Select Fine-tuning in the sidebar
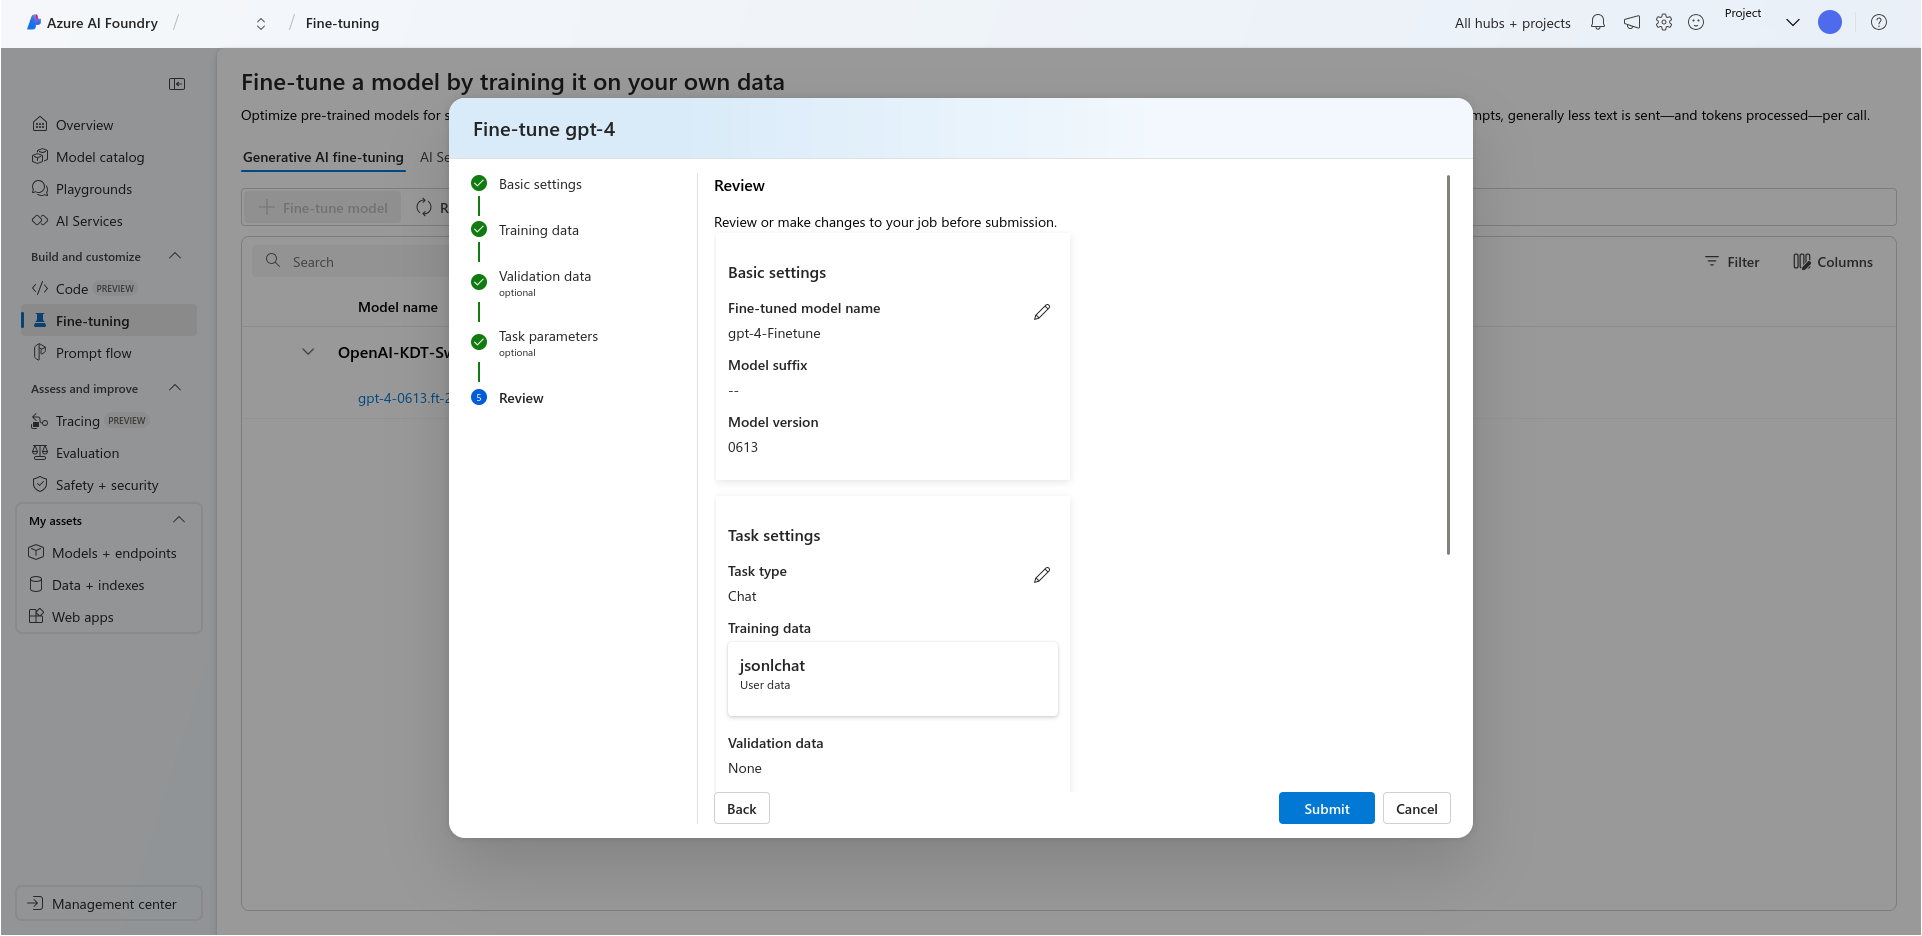The height and width of the screenshot is (936, 1922). (x=108, y=321)
